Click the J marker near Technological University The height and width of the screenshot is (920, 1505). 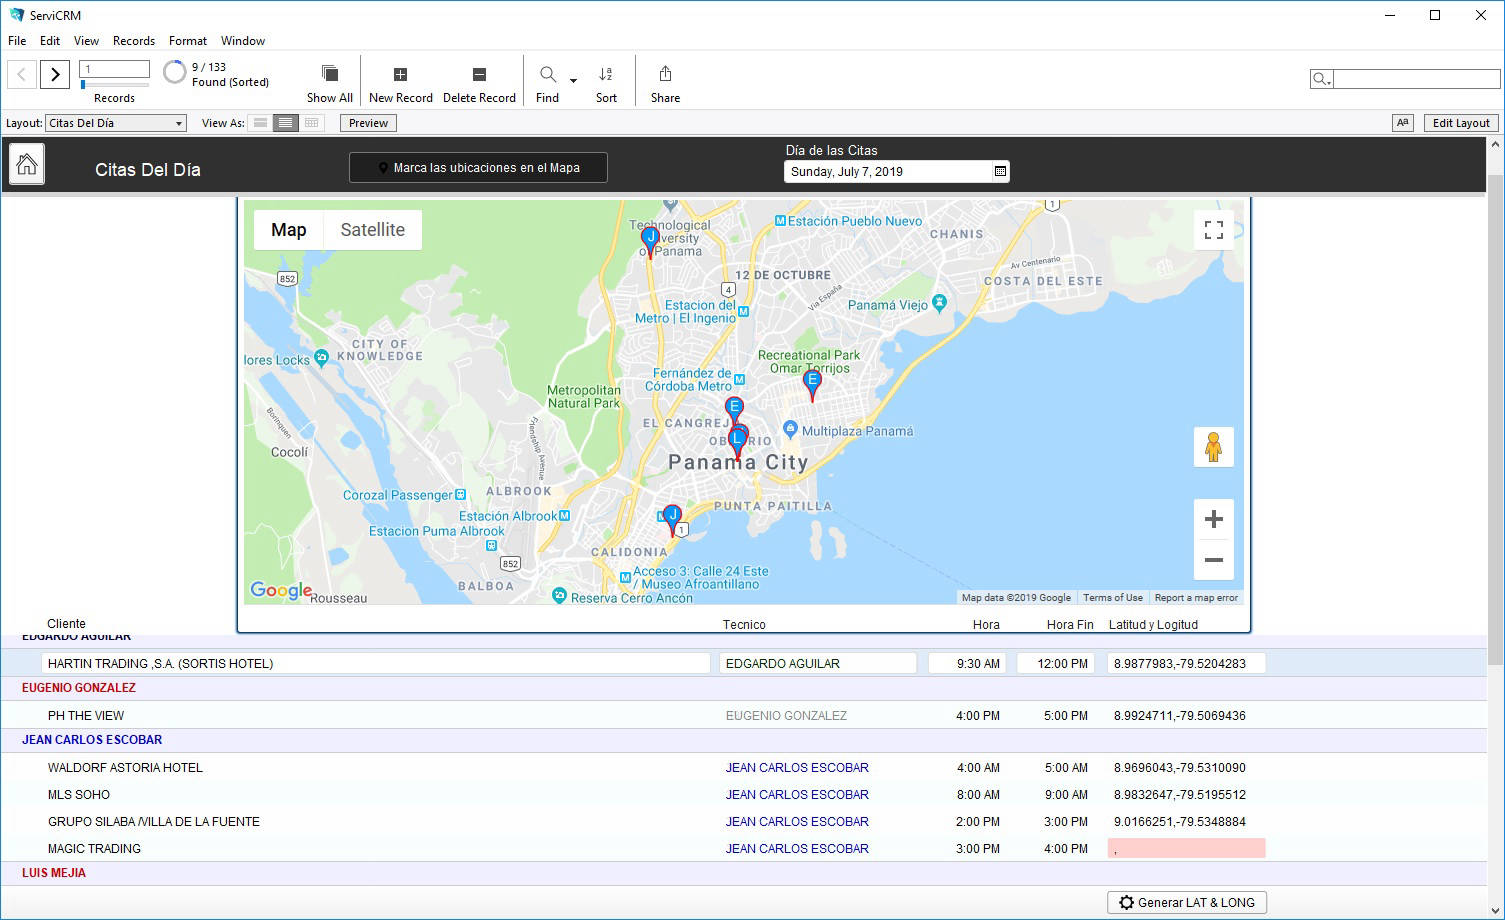[650, 241]
